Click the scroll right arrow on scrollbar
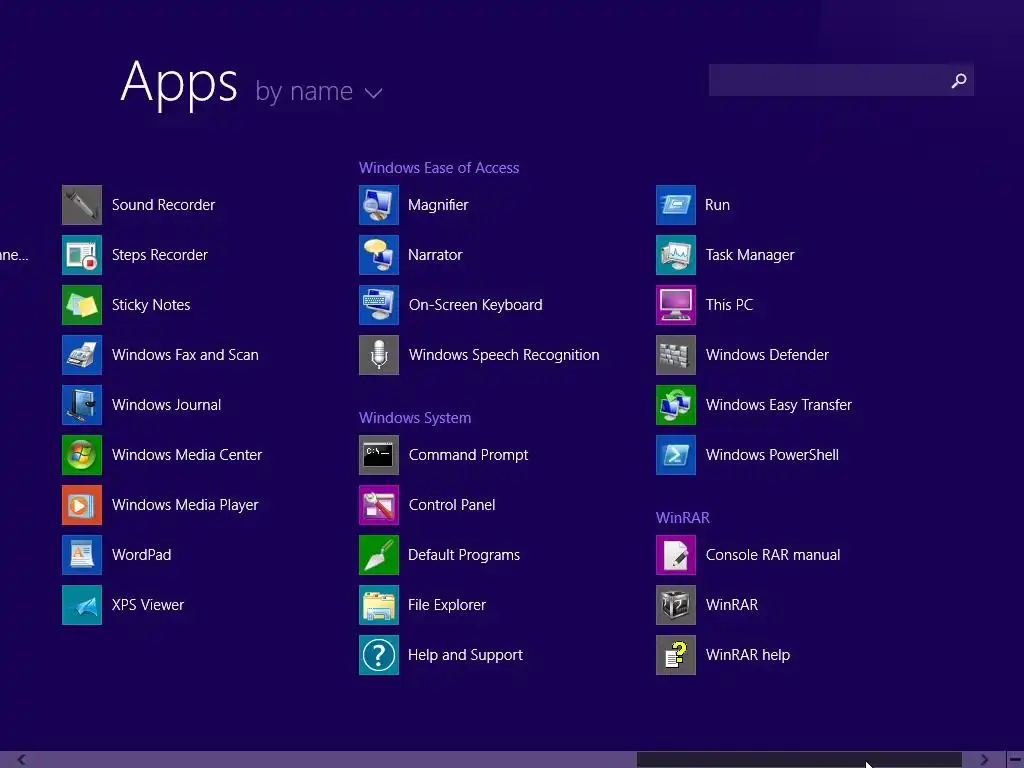This screenshot has width=1024, height=768. pos(984,760)
